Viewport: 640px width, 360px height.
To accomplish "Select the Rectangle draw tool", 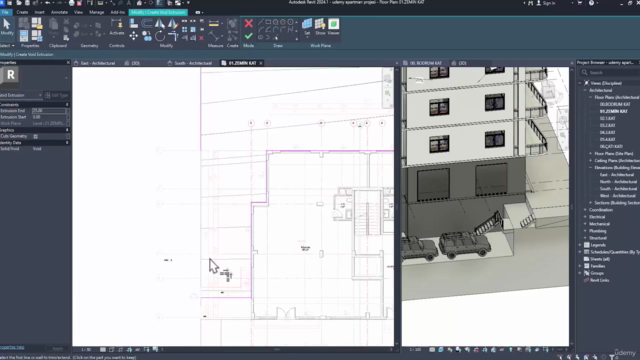I will (x=268, y=22).
